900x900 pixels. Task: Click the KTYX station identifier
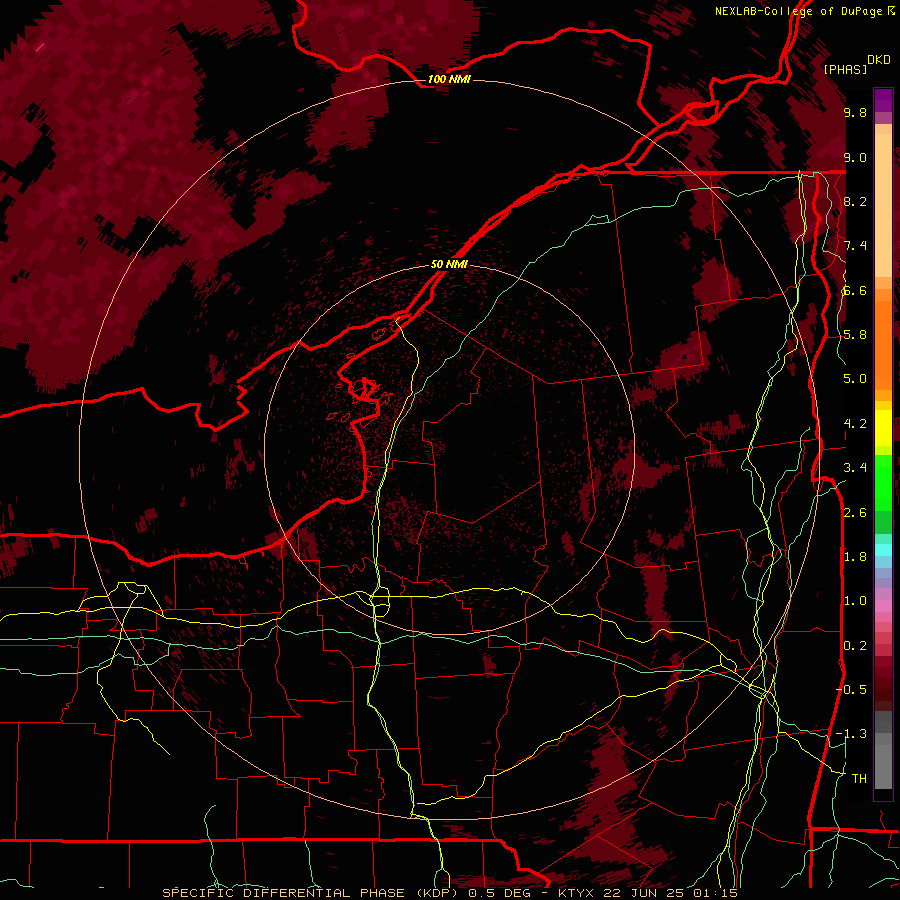pyautogui.click(x=576, y=893)
